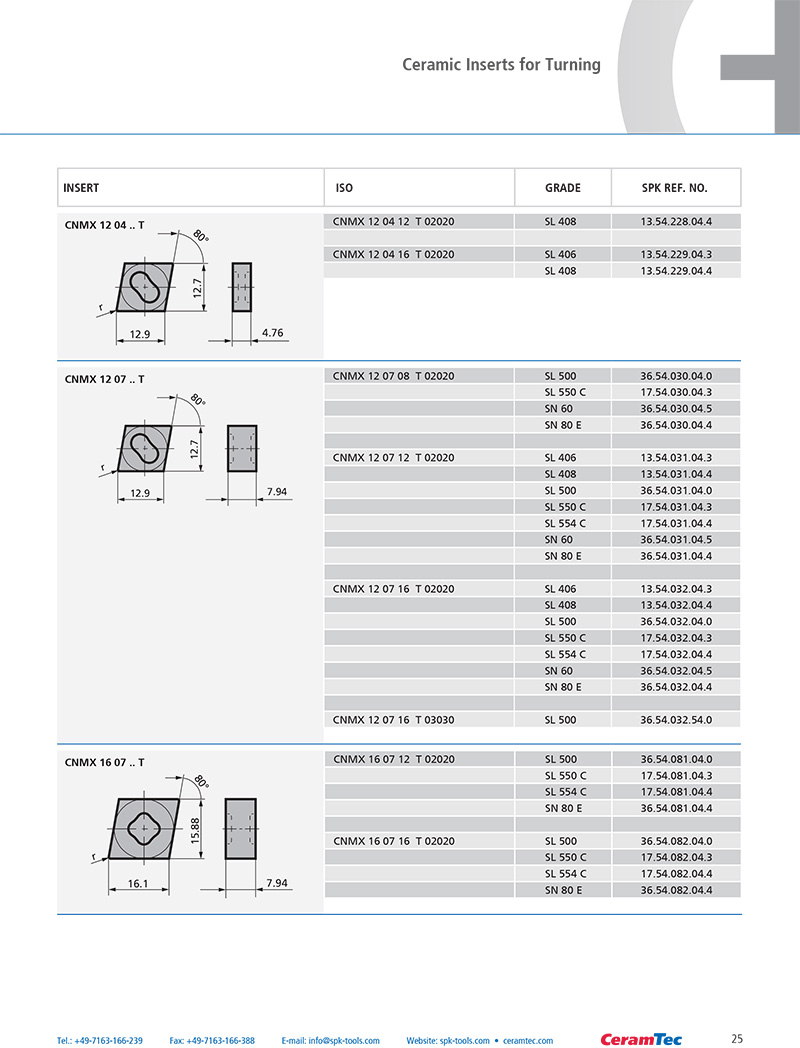Click reference number 36.54.082.04.4
The image size is (800, 1048).
[x=676, y=890]
